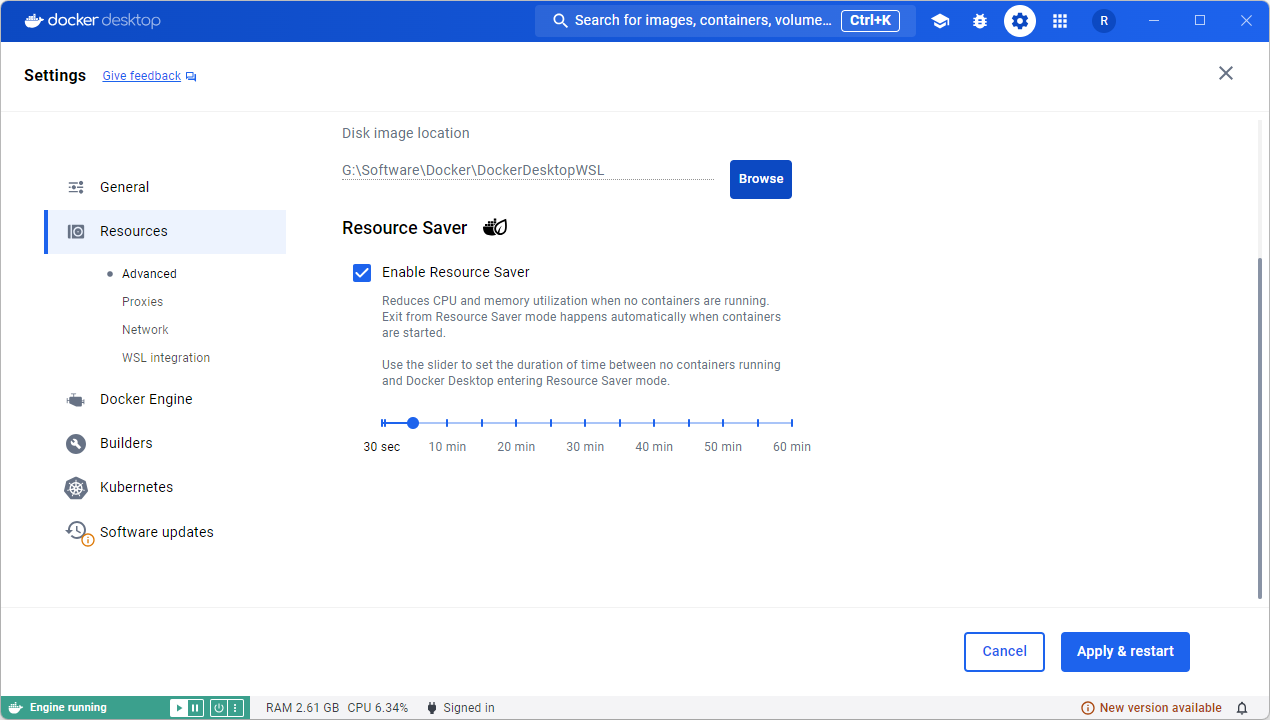Click the Settings gear icon in header
Image resolution: width=1270 pixels, height=720 pixels.
tap(1020, 21)
